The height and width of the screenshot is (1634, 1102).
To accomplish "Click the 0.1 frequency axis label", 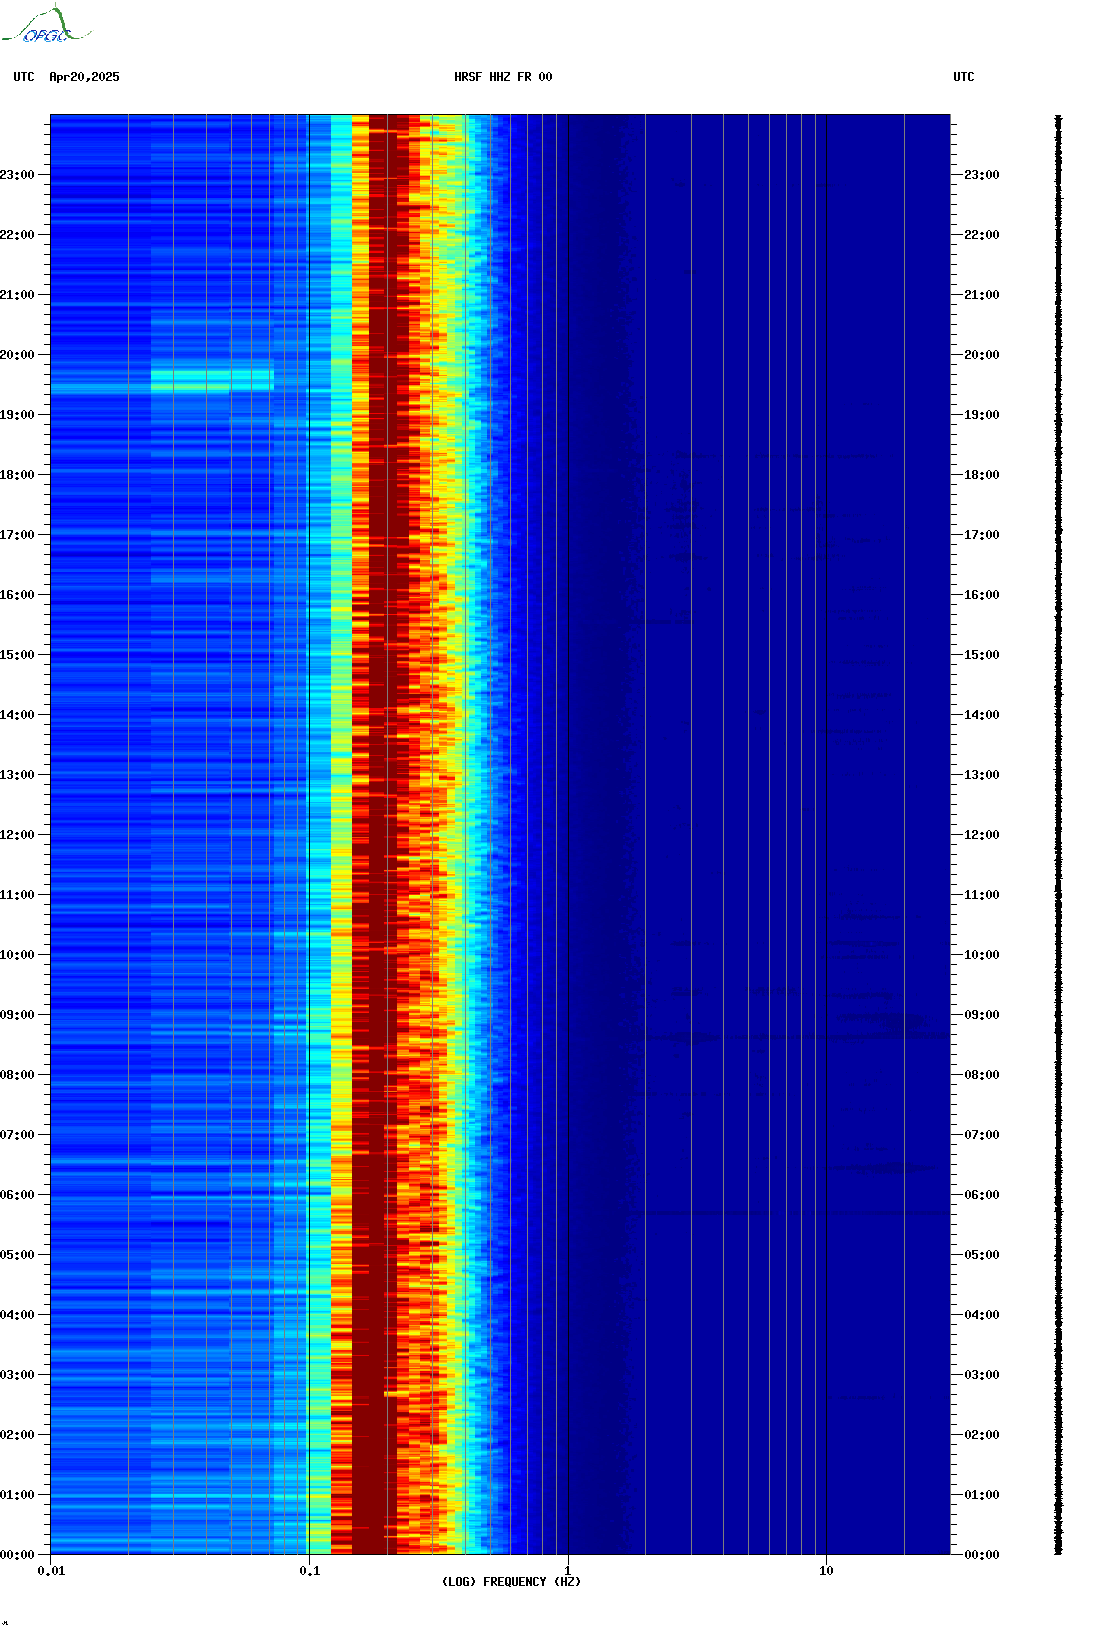I will pyautogui.click(x=309, y=1571).
